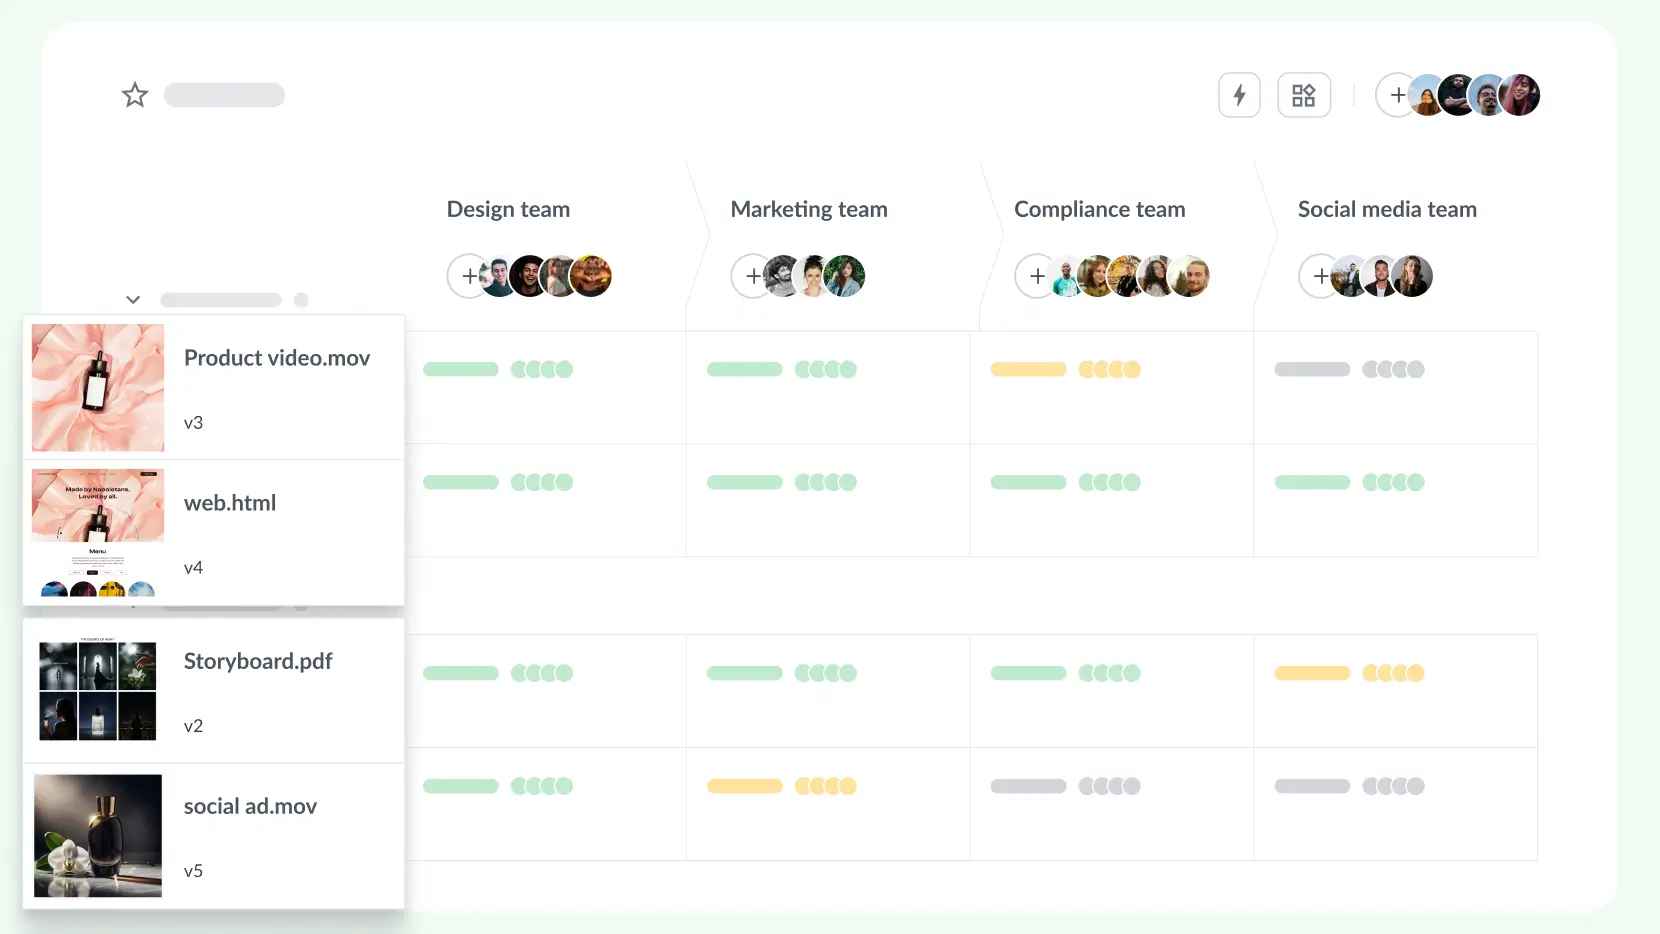This screenshot has width=1660, height=934.
Task: Expand the second file group section
Action: 133,605
